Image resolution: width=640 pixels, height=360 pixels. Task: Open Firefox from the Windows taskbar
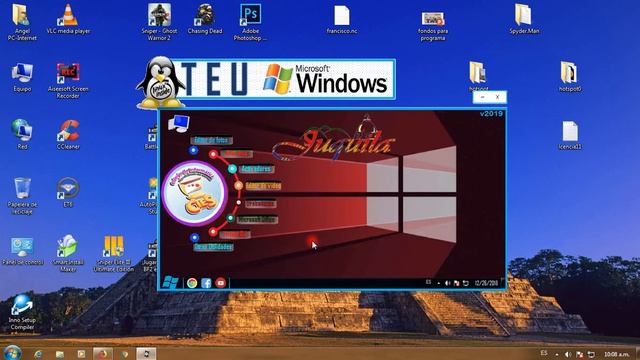pyautogui.click(x=102, y=354)
